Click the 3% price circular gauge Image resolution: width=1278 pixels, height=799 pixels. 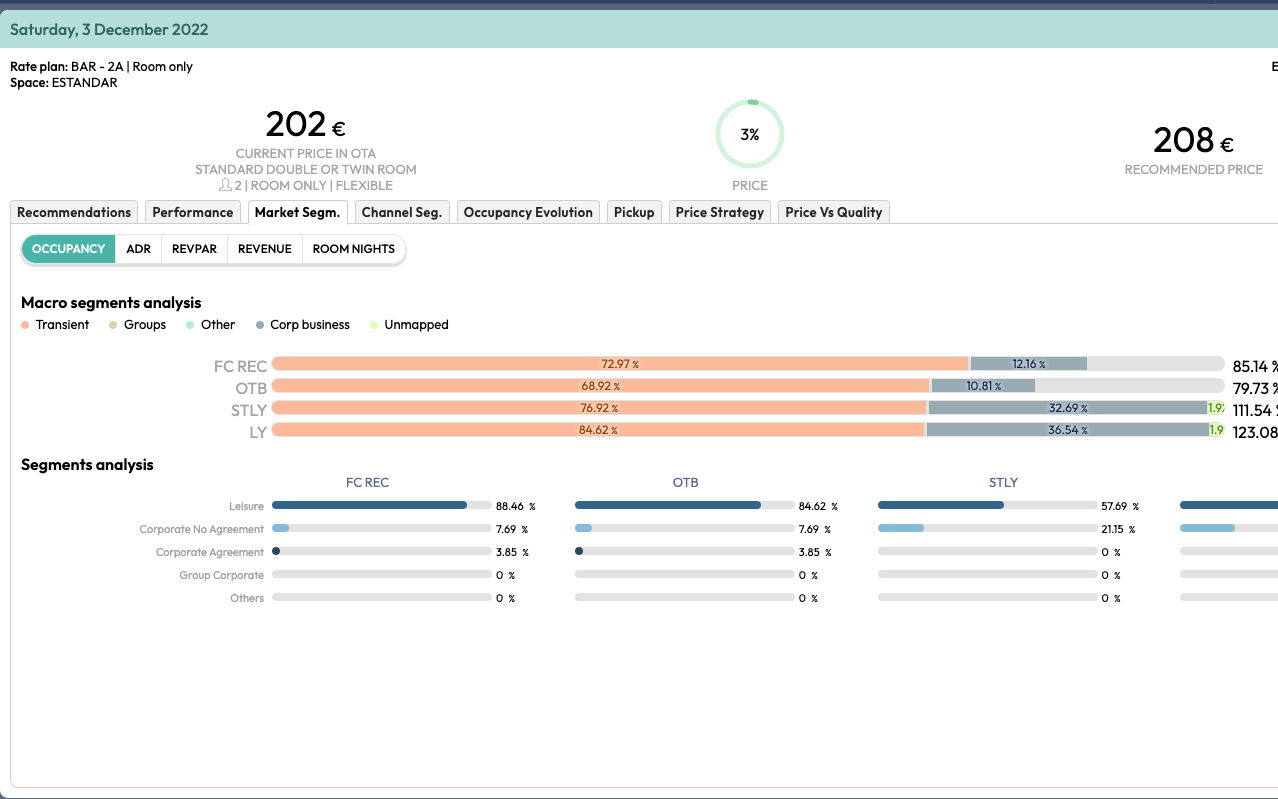coord(749,134)
